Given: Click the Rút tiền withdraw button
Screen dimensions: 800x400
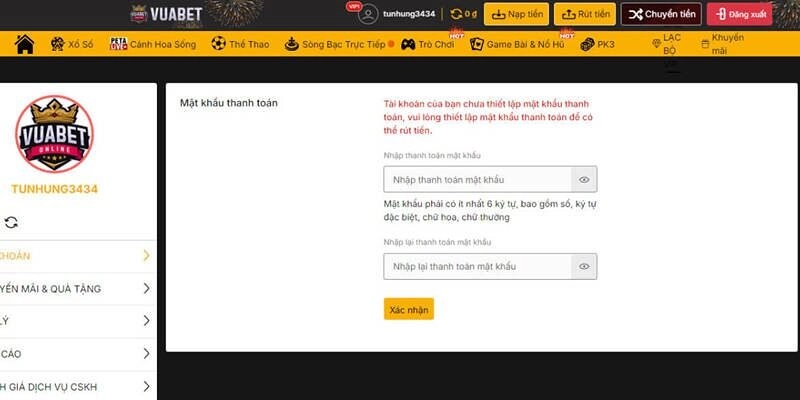Looking at the screenshot, I should (x=585, y=14).
